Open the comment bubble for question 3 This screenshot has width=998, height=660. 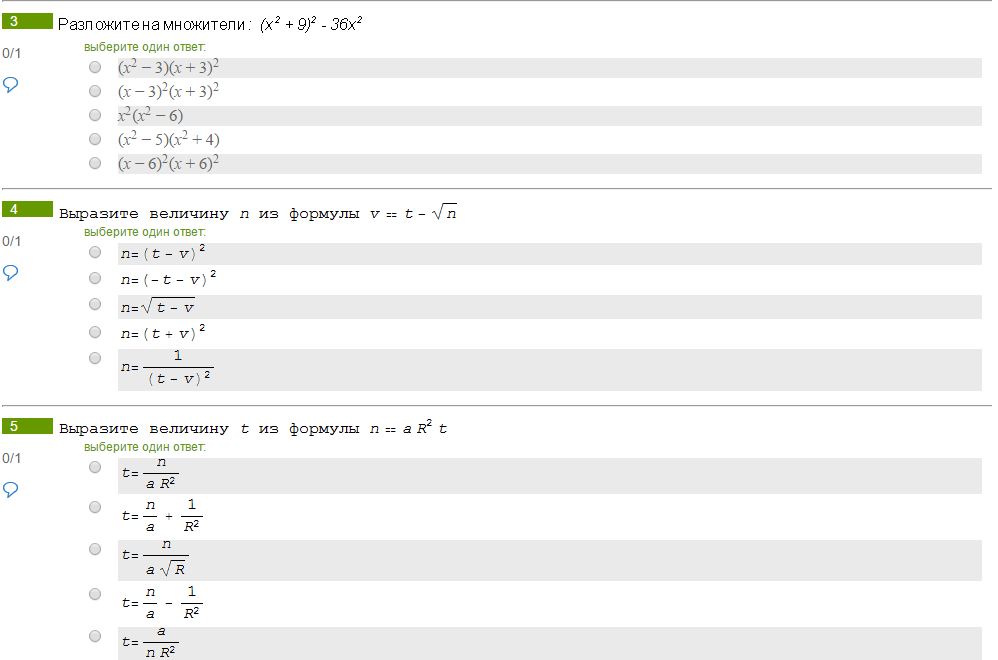10,85
